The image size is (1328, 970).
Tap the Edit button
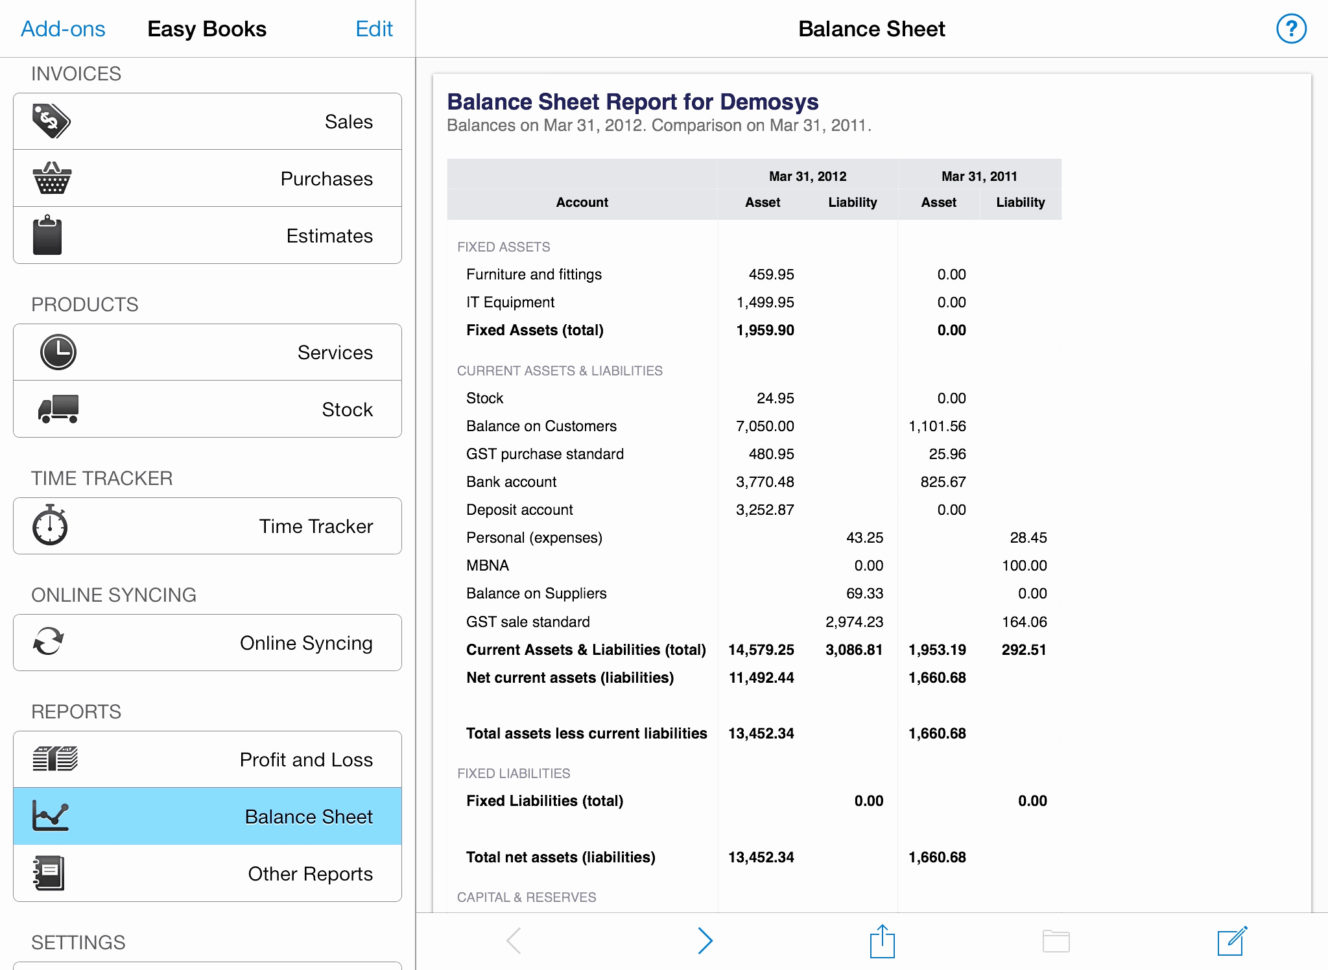(374, 29)
